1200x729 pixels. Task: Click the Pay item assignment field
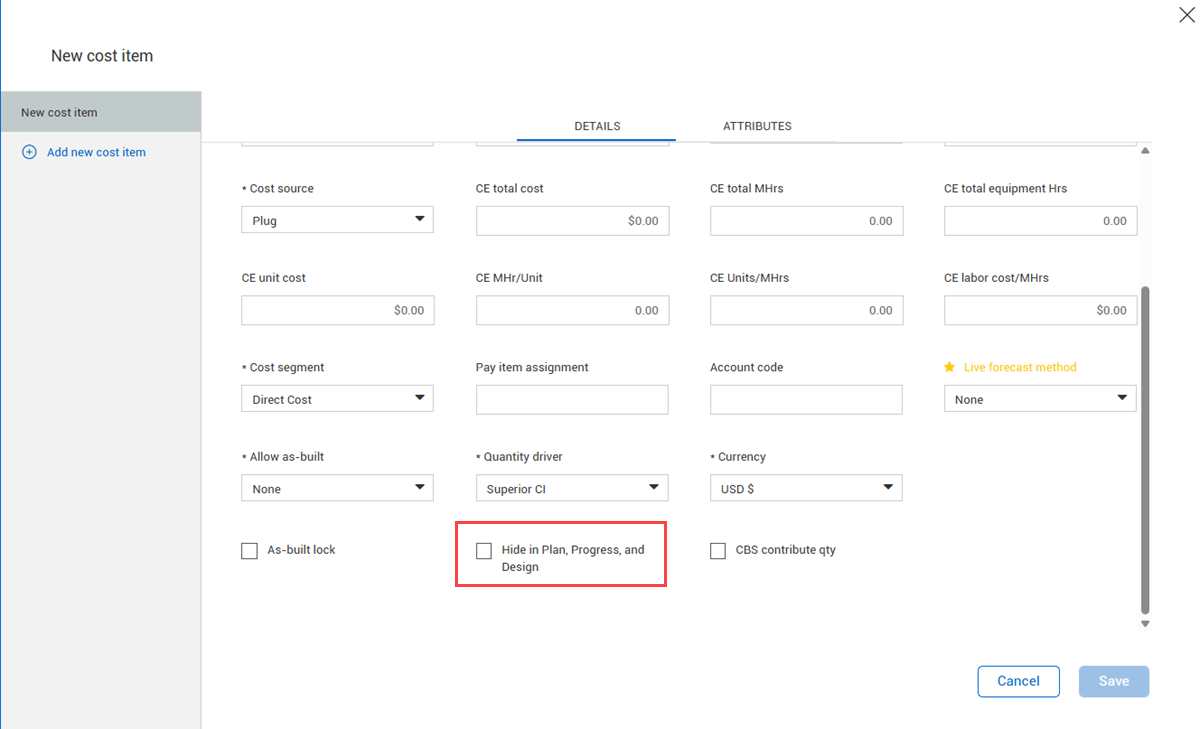coord(571,399)
